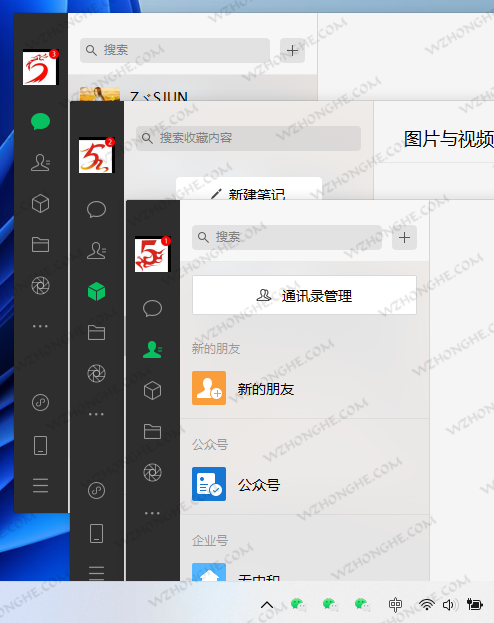The width and height of the screenshot is (494, 623).
Task: Click third WeChat tray icon
Action: point(362,605)
